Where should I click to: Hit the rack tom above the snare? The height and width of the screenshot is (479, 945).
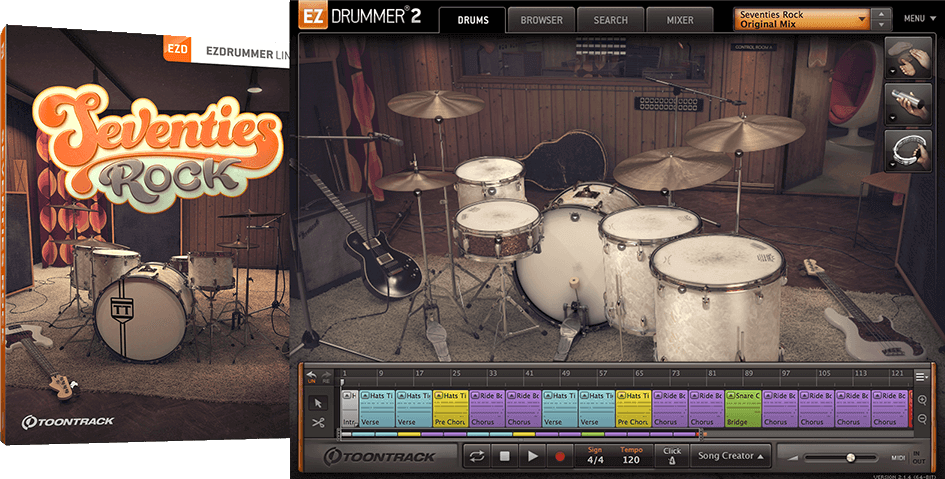[x=489, y=178]
